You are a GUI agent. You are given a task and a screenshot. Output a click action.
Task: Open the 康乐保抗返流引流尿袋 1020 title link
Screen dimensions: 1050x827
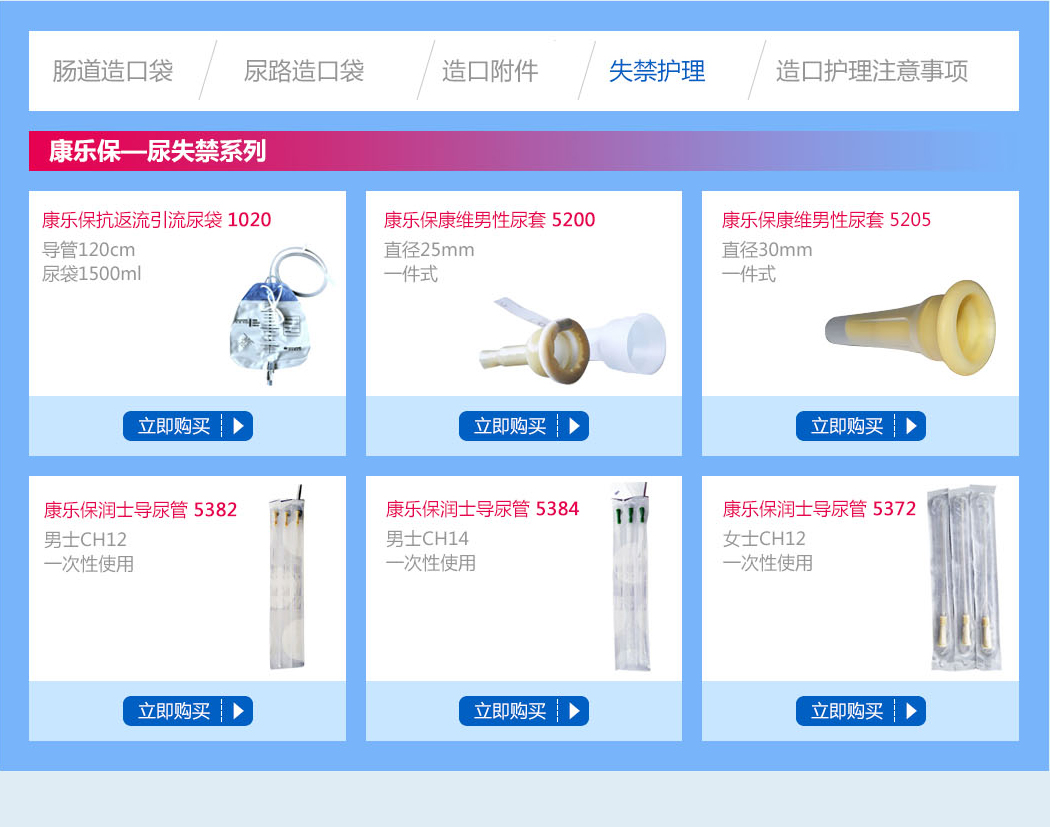pos(157,220)
